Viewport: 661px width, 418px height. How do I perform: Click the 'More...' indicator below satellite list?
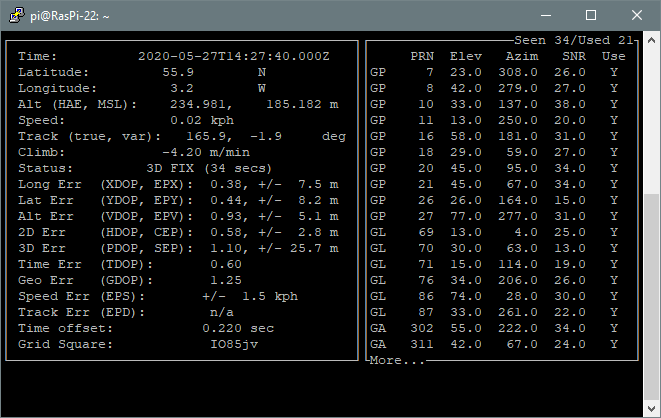click(397, 361)
